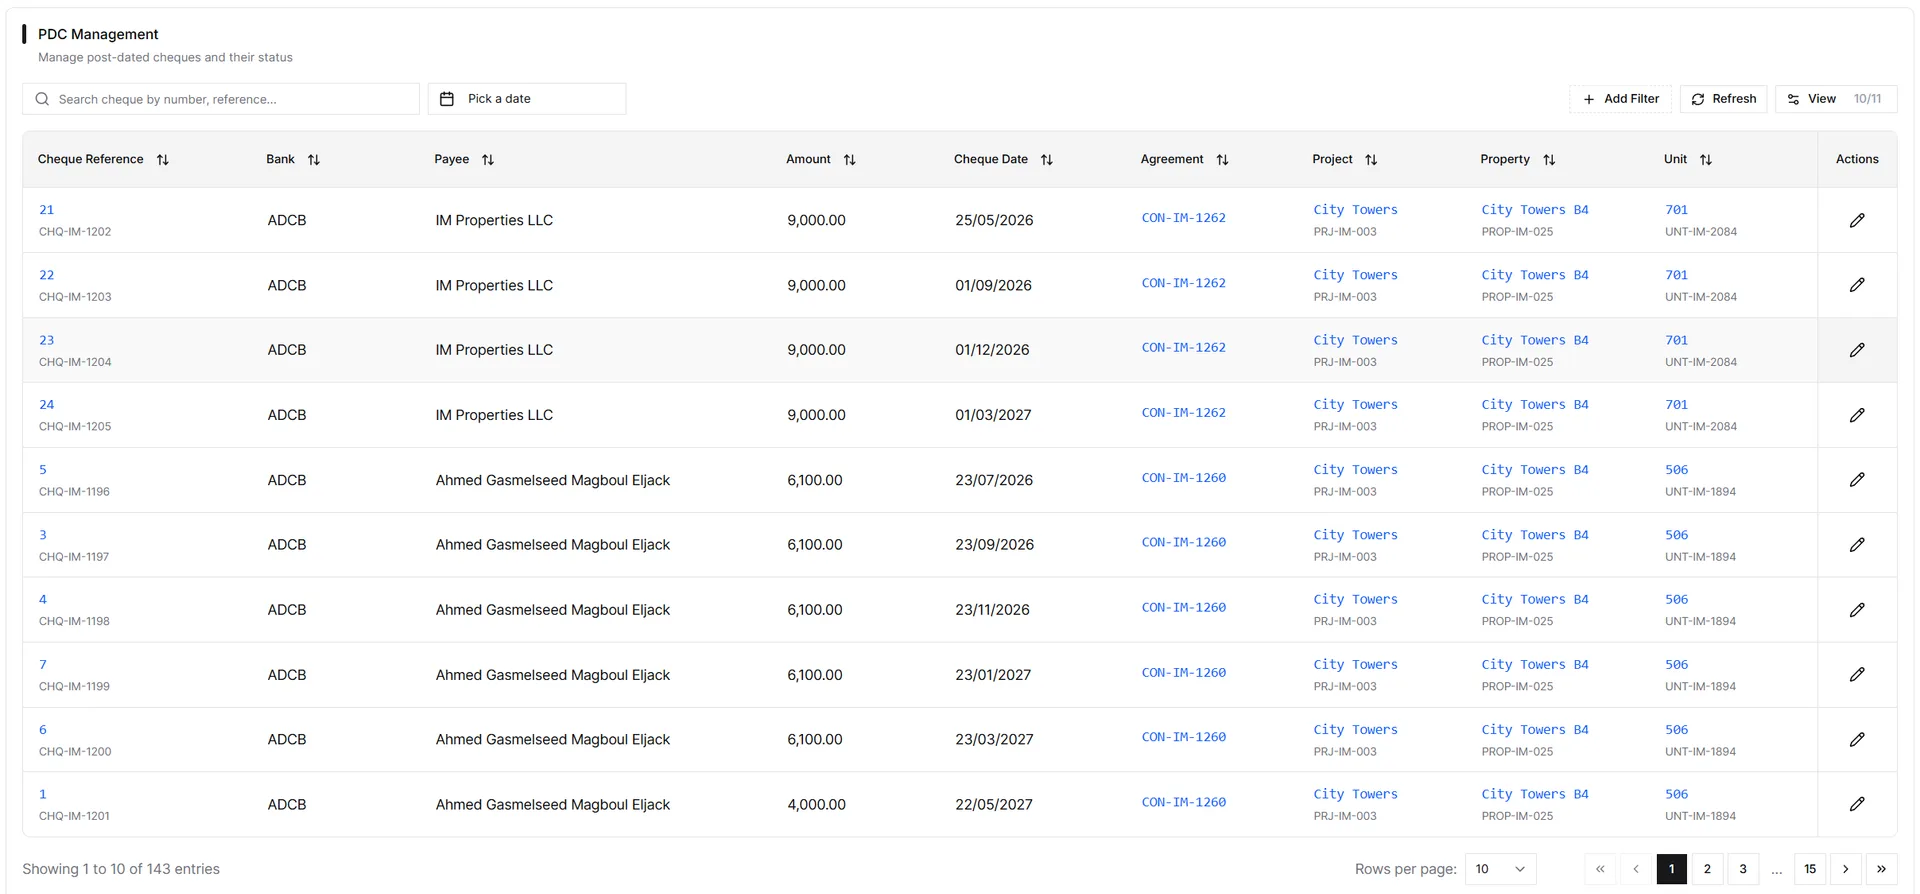Sort table by Payee column arrows
Screen dimensions: 1920x894
pyautogui.click(x=488, y=160)
